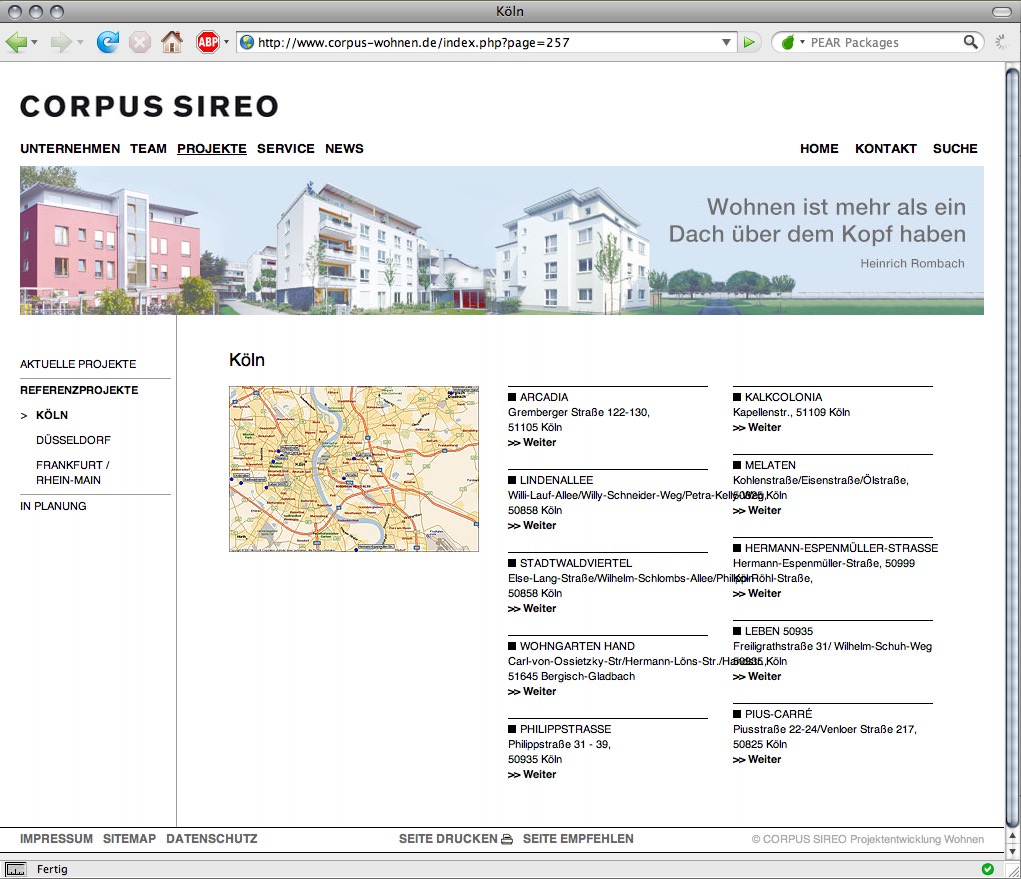The image size is (1021, 879).
Task: Open the Adblock Plus dropdown arrow
Action: click(x=226, y=42)
